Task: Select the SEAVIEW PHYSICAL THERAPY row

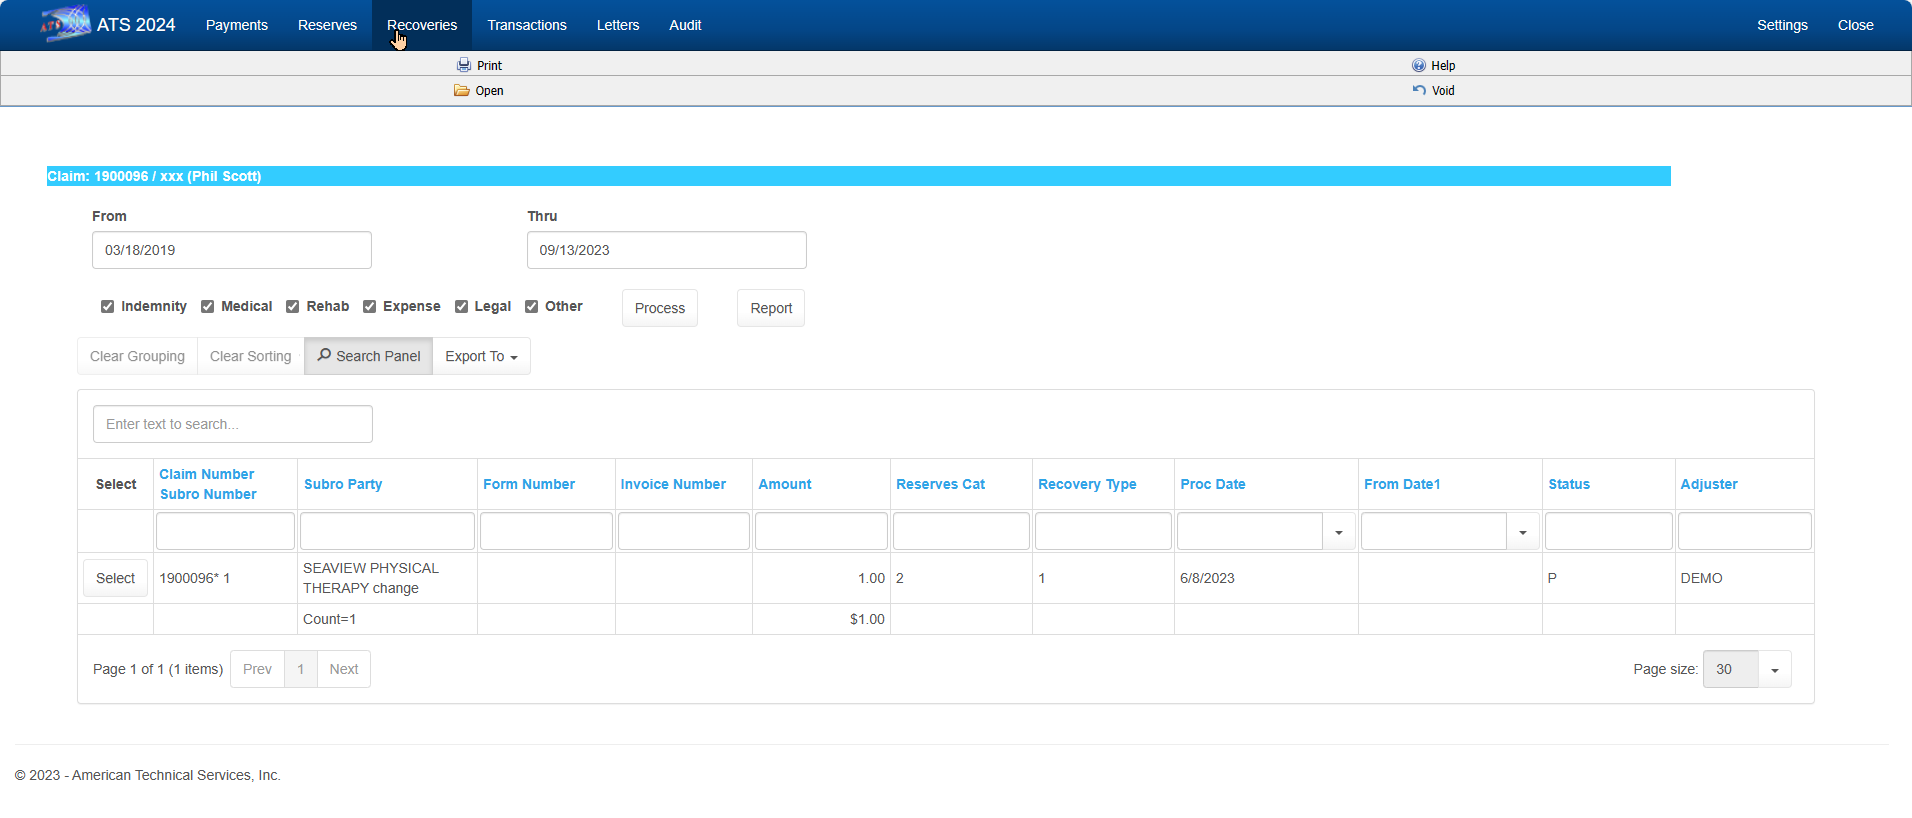Action: [x=115, y=578]
